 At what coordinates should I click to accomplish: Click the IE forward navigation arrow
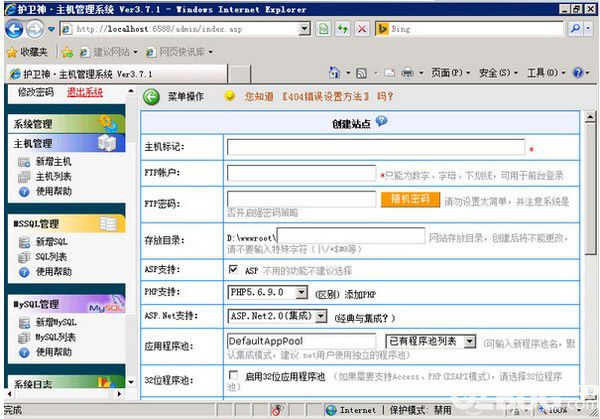coord(35,29)
